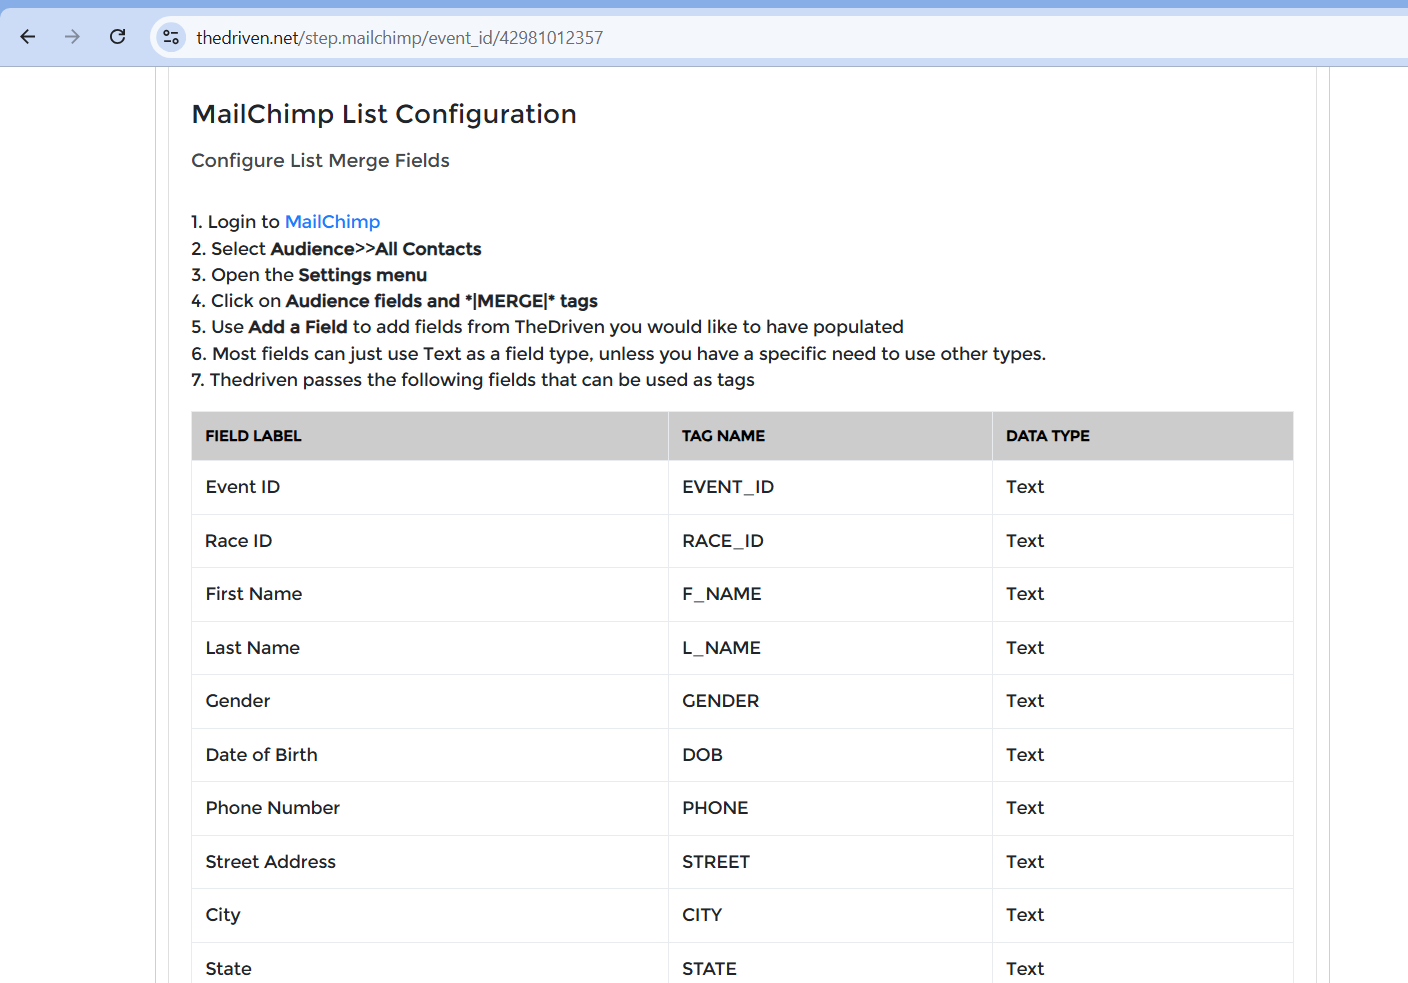Click Text data type in City row

(1025, 915)
